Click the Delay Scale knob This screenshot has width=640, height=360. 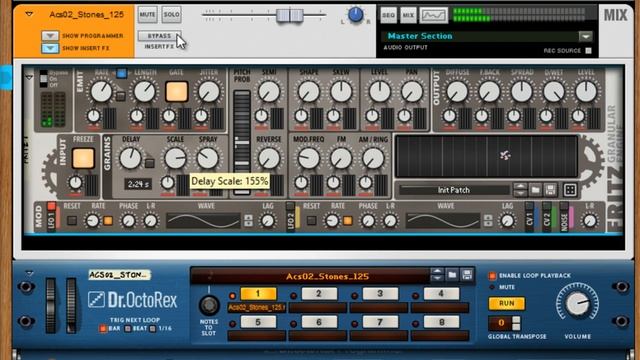175,158
